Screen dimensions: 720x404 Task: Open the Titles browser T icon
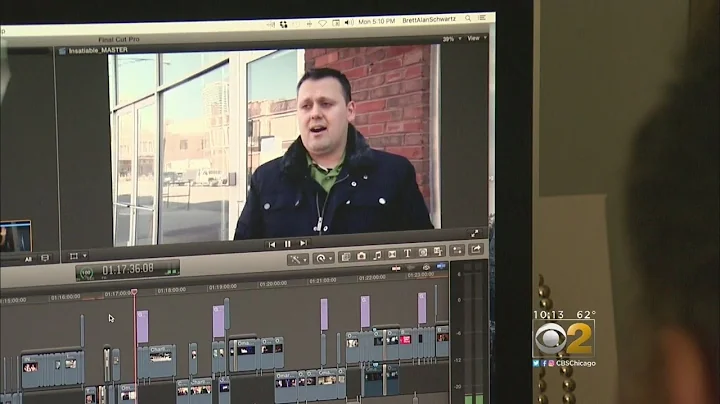tap(407, 253)
